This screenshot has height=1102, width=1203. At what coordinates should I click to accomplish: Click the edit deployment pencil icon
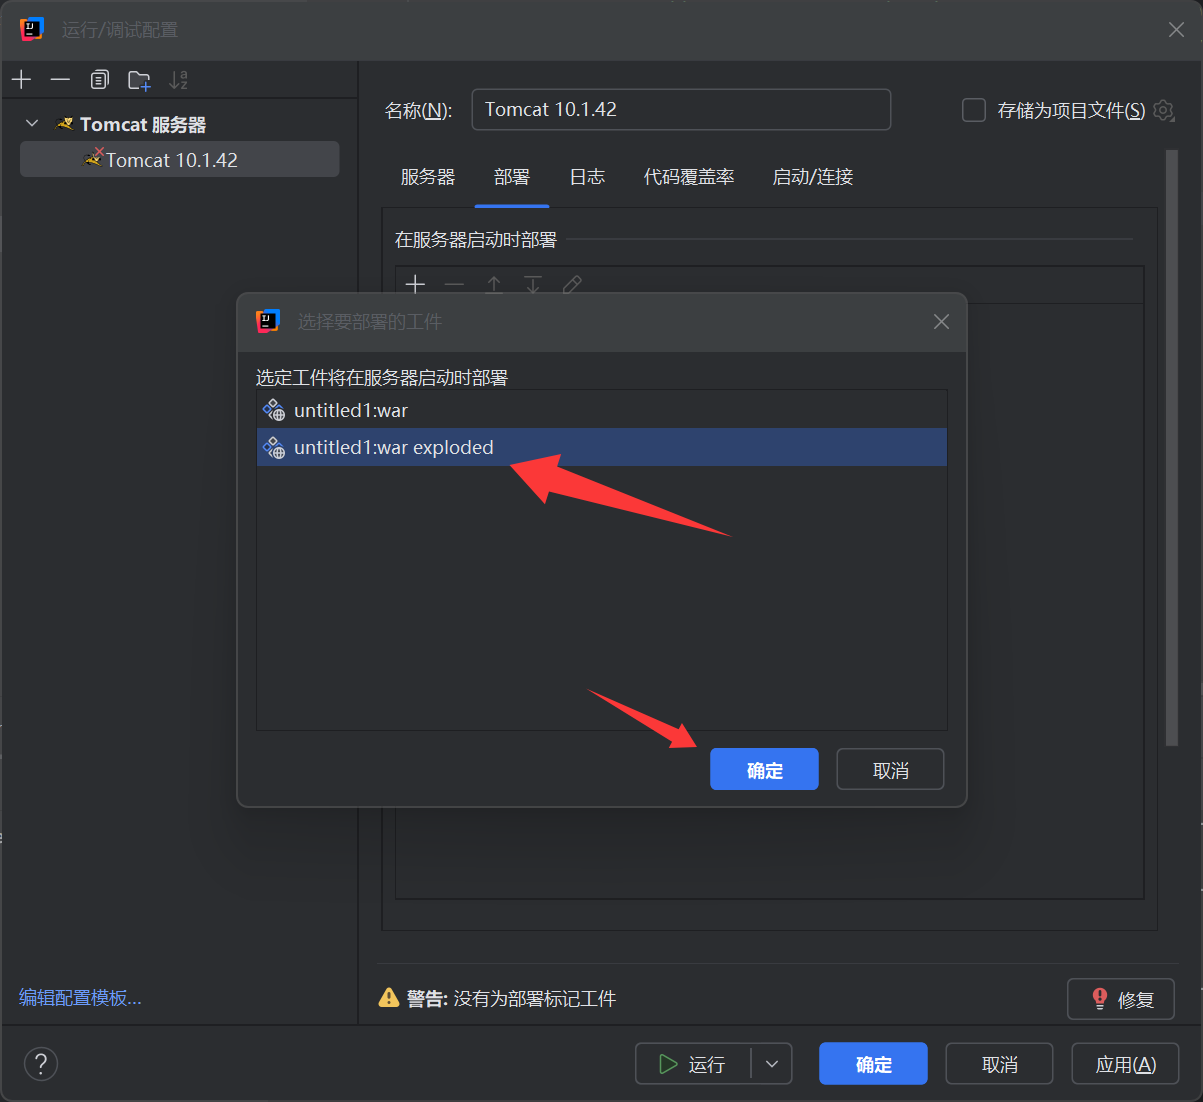tap(572, 285)
